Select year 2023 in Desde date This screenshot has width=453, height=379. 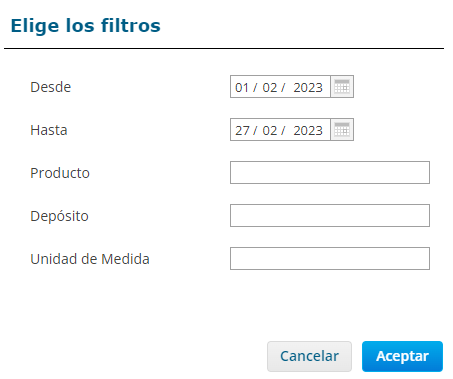click(x=308, y=87)
